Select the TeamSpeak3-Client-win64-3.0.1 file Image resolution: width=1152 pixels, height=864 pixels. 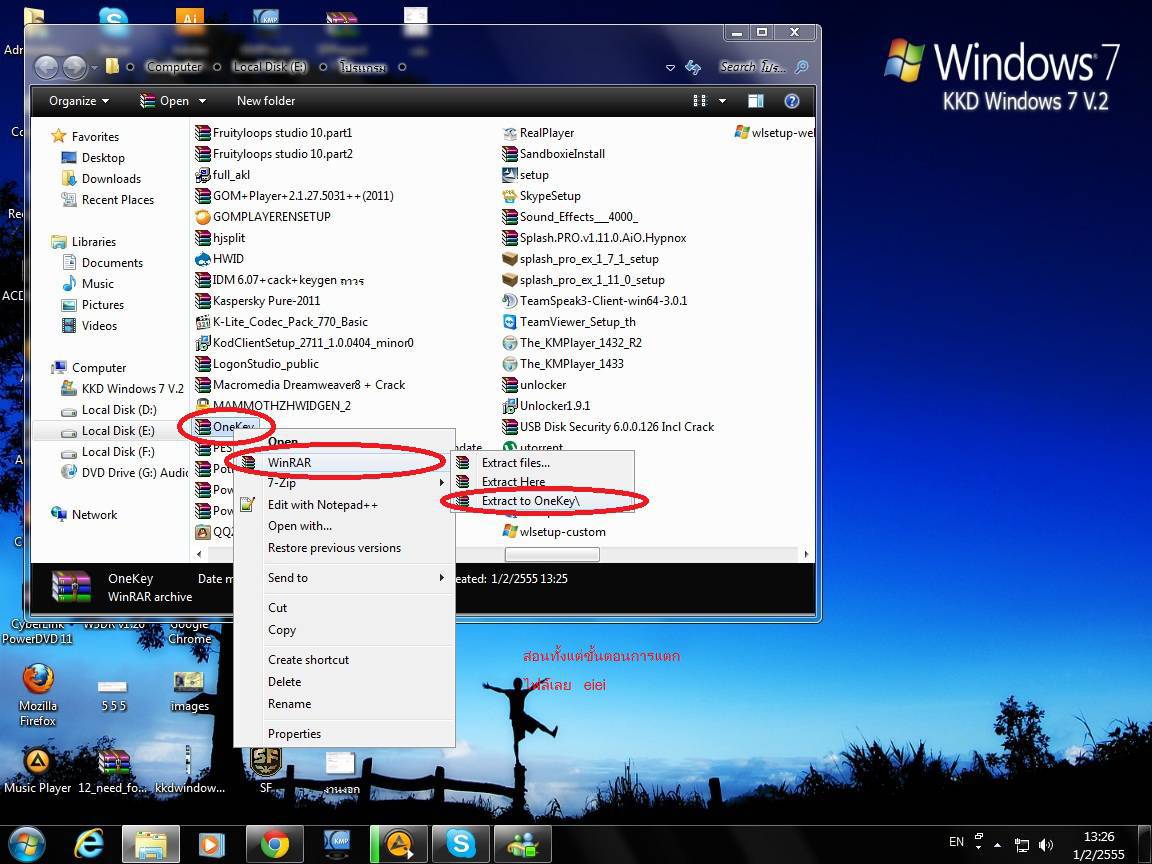coord(594,300)
